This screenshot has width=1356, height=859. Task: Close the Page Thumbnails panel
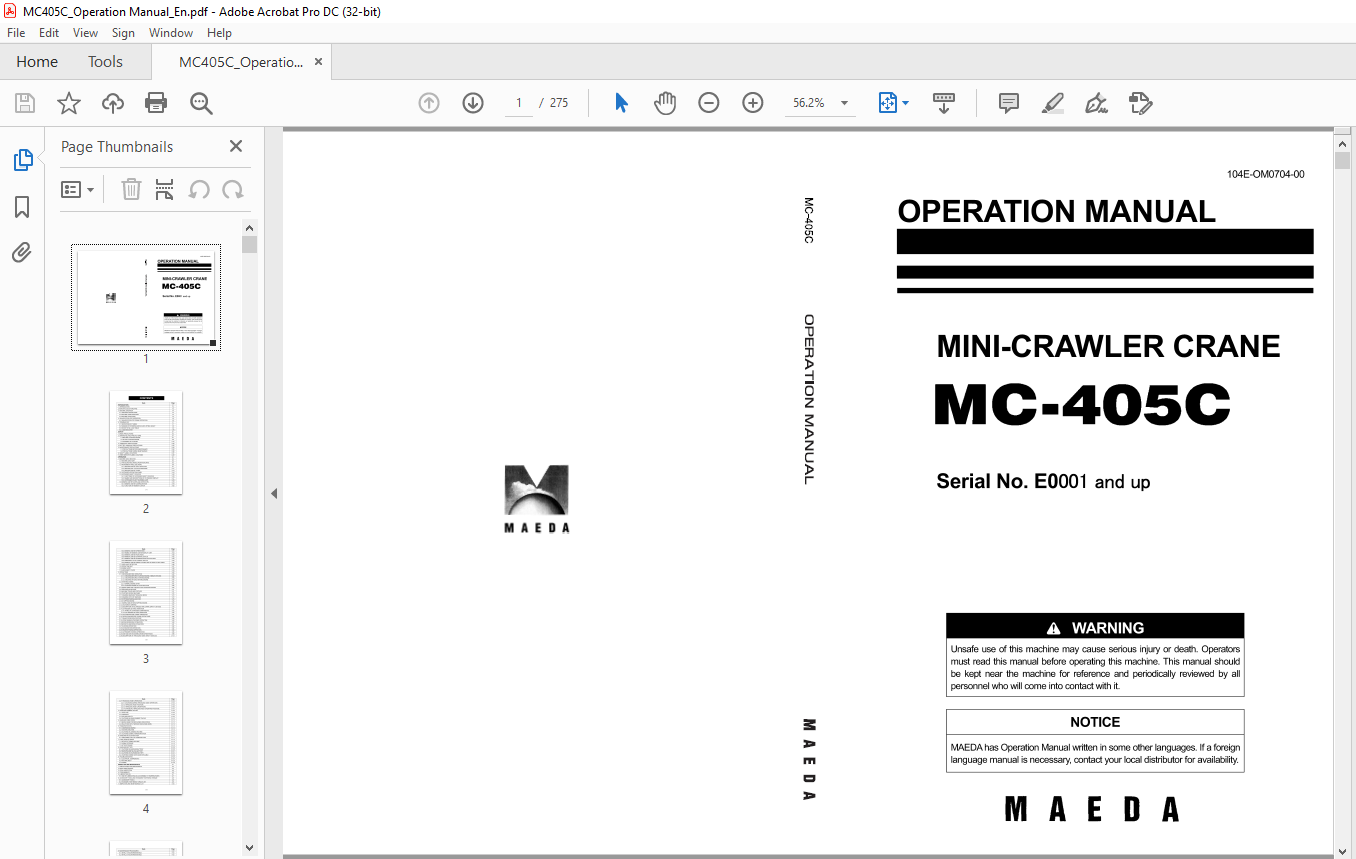pos(236,146)
